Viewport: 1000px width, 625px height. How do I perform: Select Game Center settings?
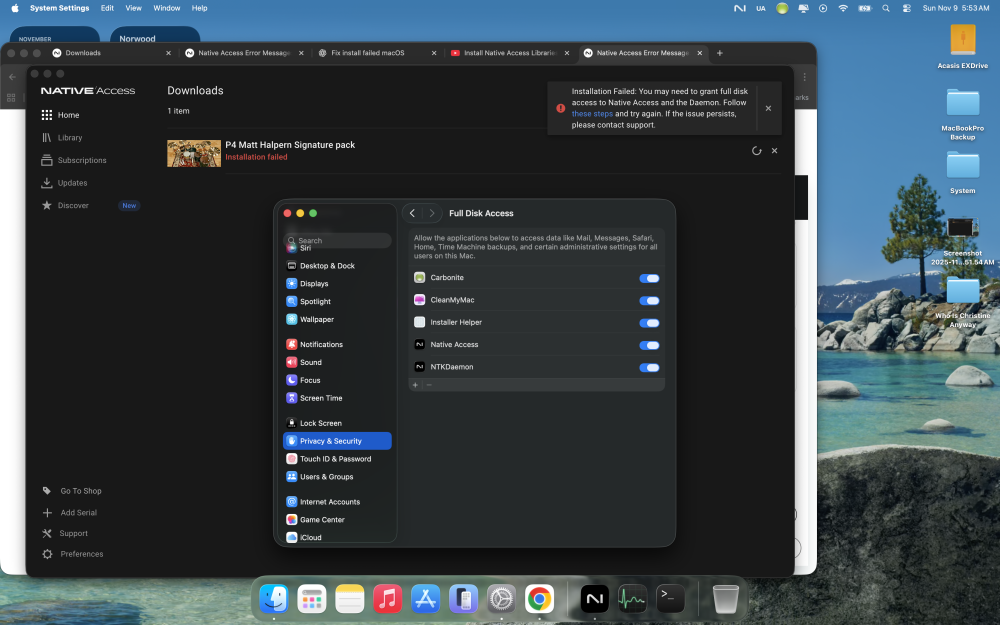coord(337,520)
